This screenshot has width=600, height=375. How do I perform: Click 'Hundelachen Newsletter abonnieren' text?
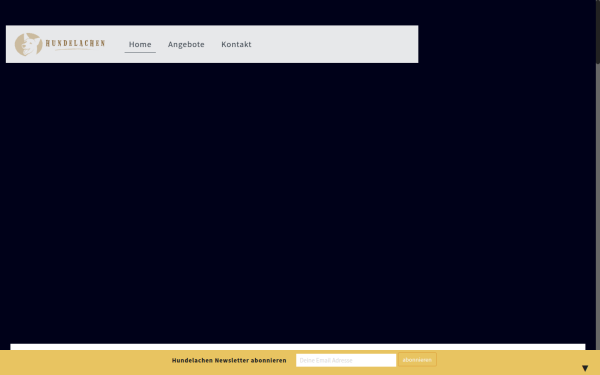(x=229, y=360)
